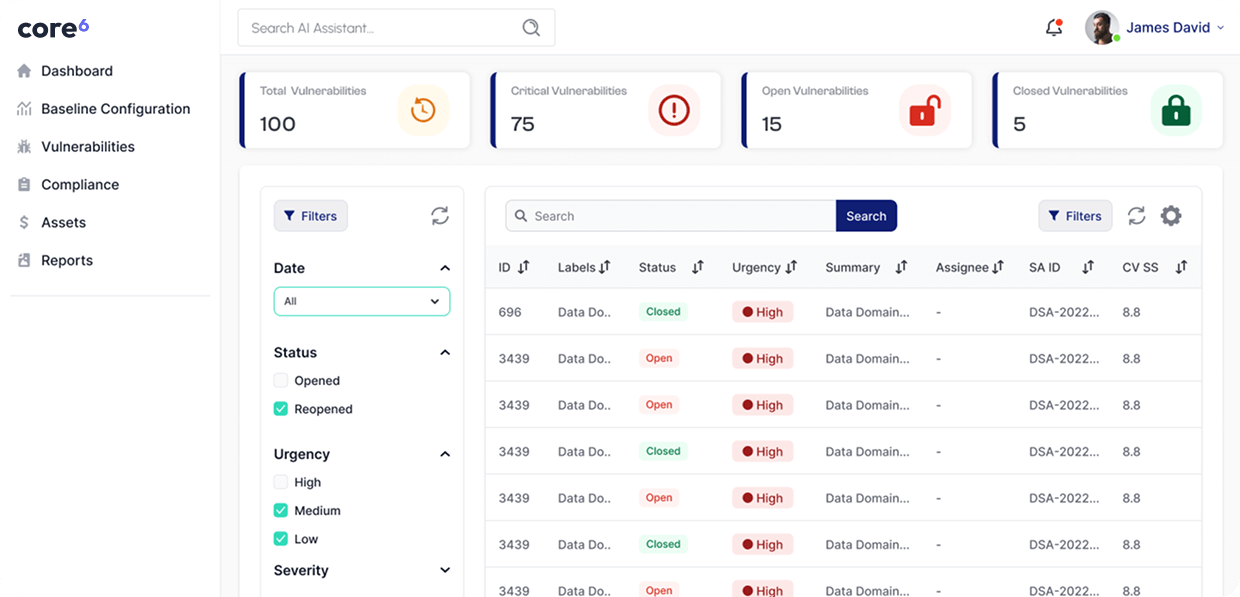Screen dimensions: 1240x597
Task: Enable the Opened status checkbox
Action: (281, 381)
